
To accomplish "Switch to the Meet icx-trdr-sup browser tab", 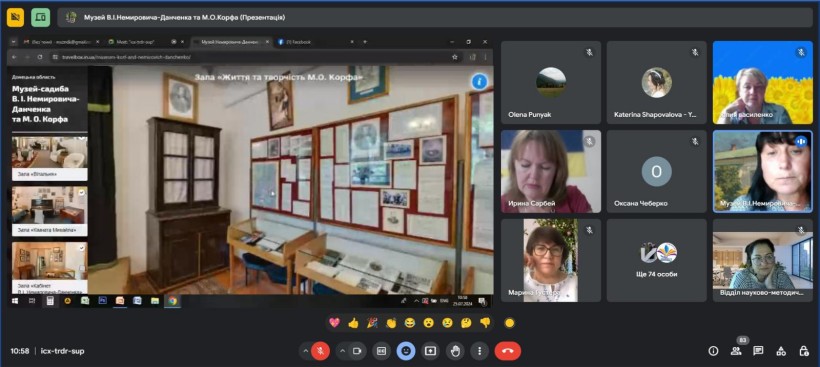I will (x=142, y=42).
